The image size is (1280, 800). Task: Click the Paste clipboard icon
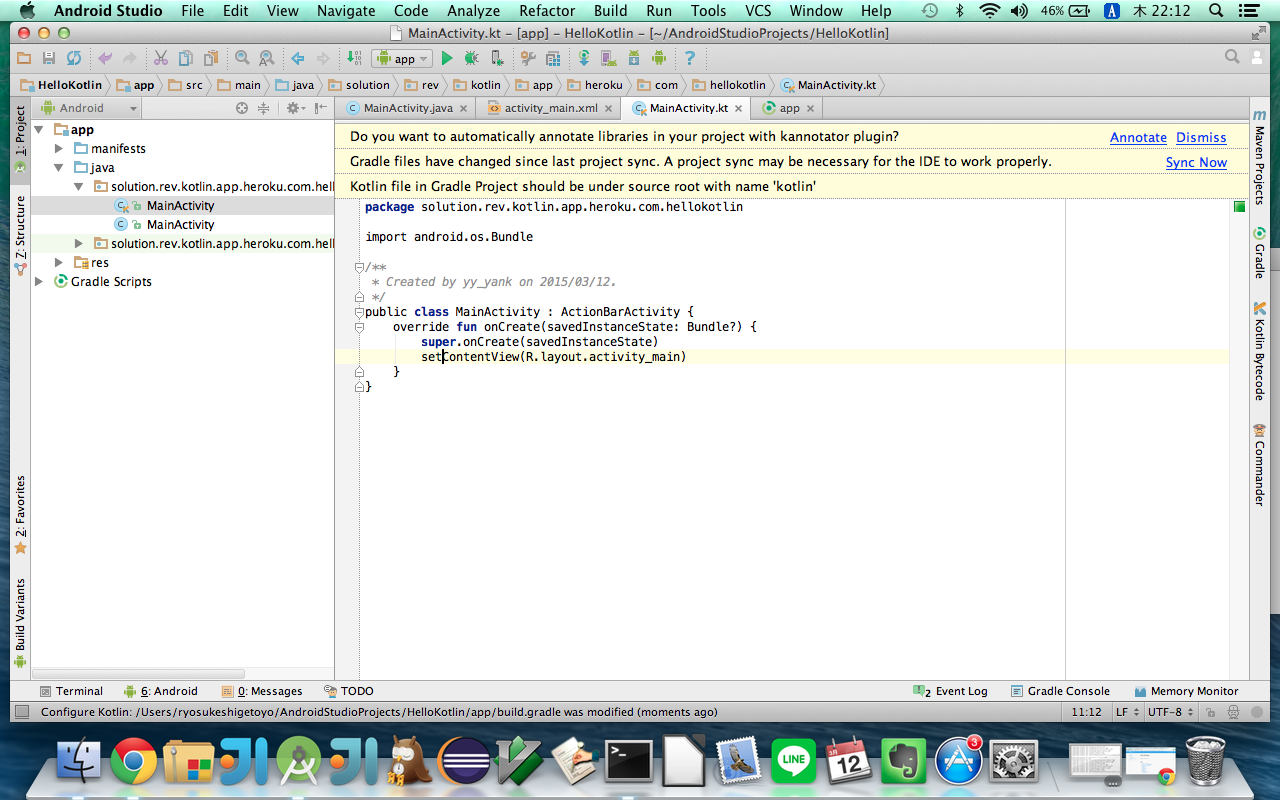tap(211, 59)
